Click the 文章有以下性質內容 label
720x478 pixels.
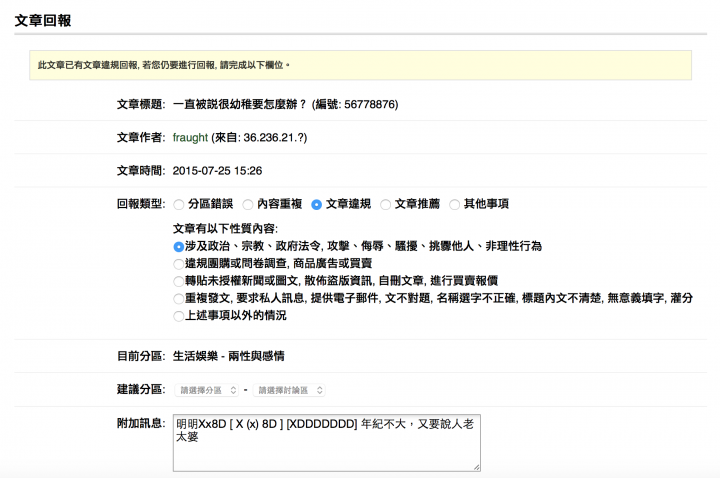(225, 229)
